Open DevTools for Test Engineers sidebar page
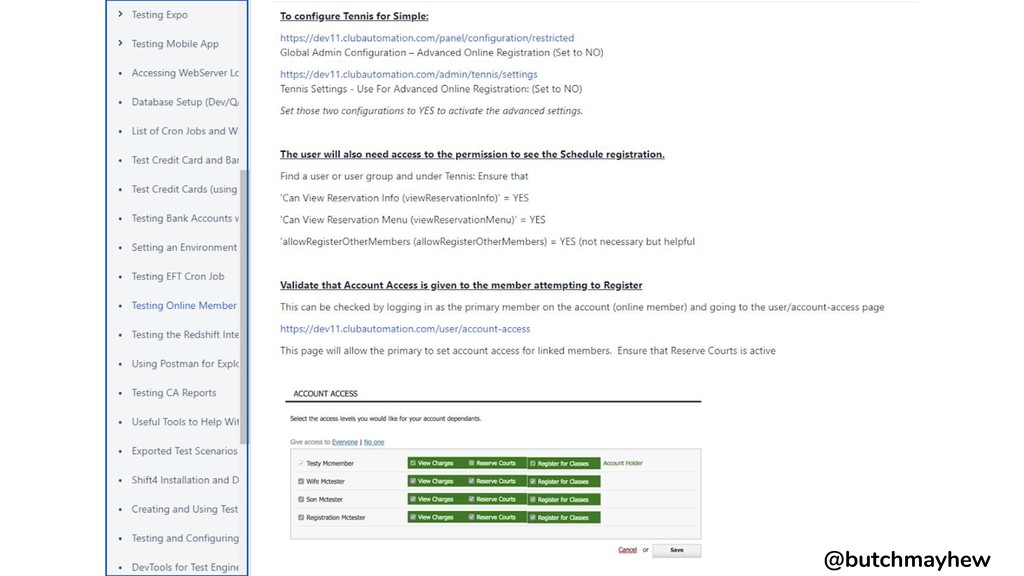Screen dimensions: 1024x576 click(x=185, y=567)
